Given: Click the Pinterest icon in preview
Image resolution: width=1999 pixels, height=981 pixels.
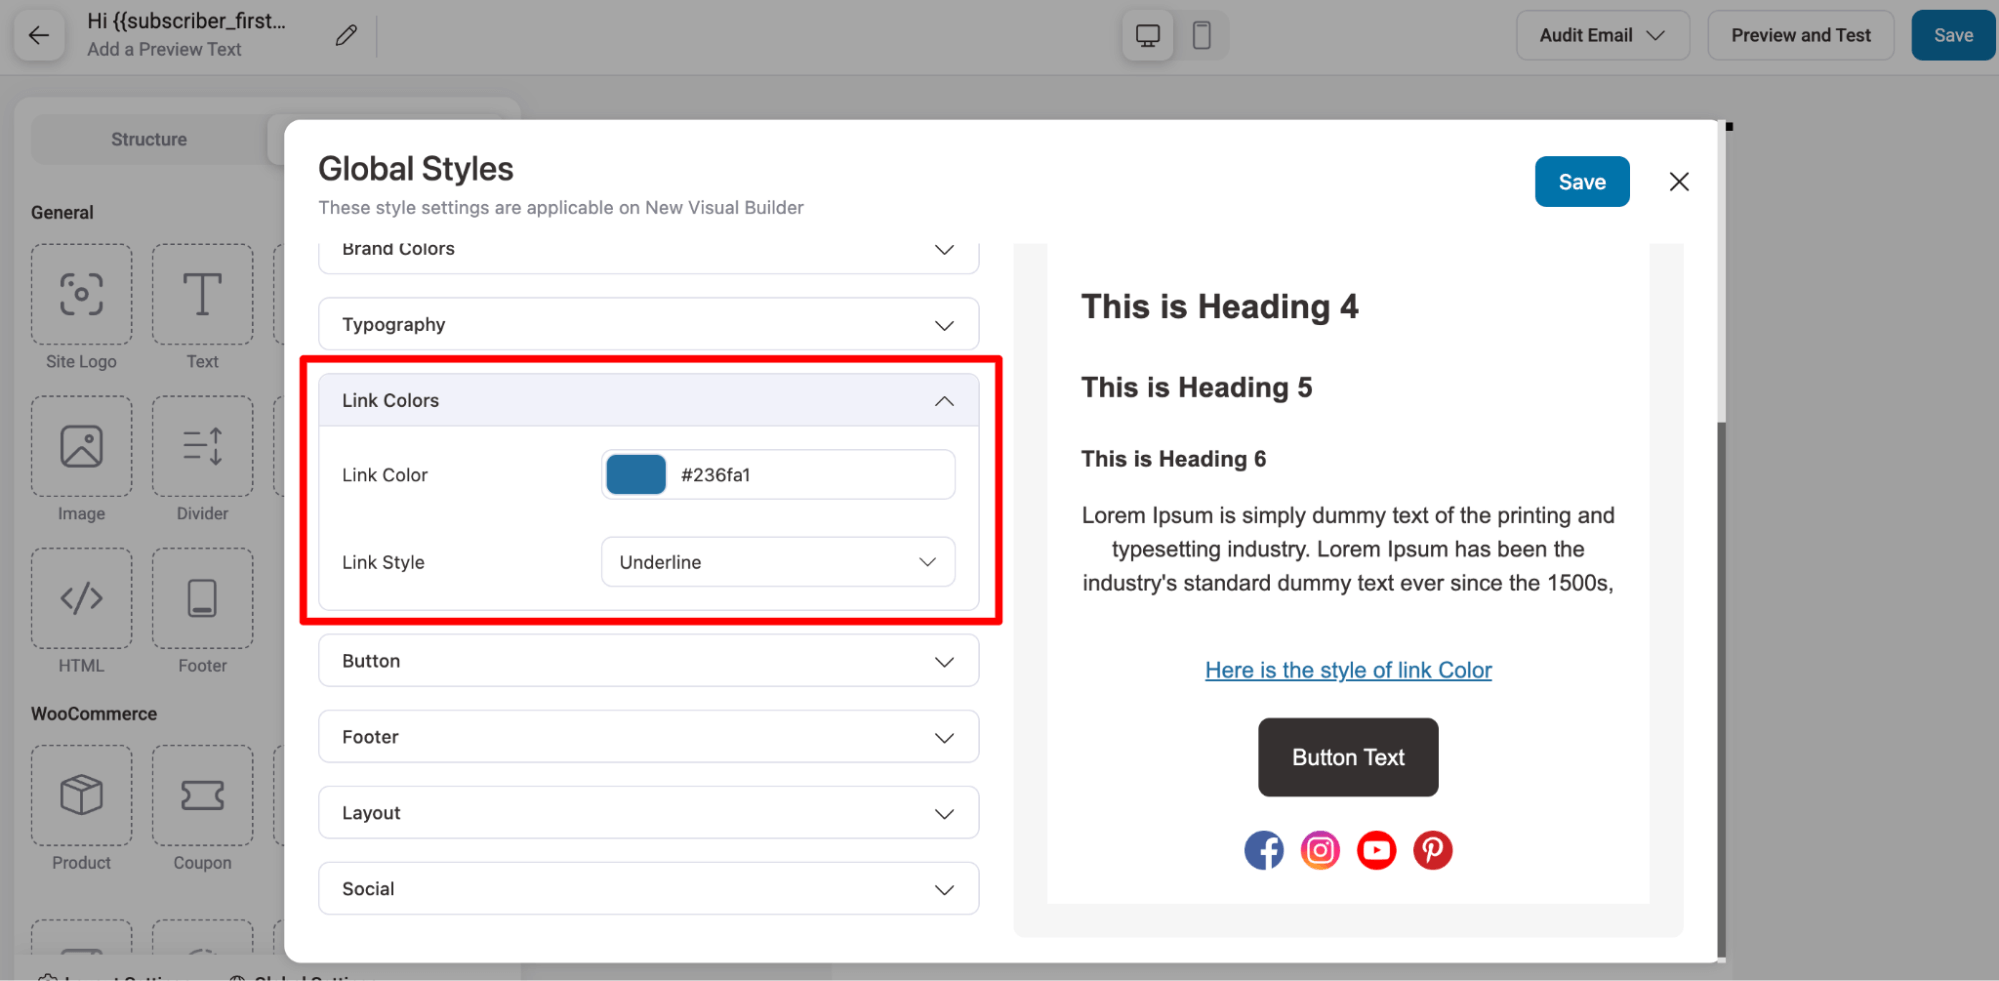Looking at the screenshot, I should coord(1432,850).
